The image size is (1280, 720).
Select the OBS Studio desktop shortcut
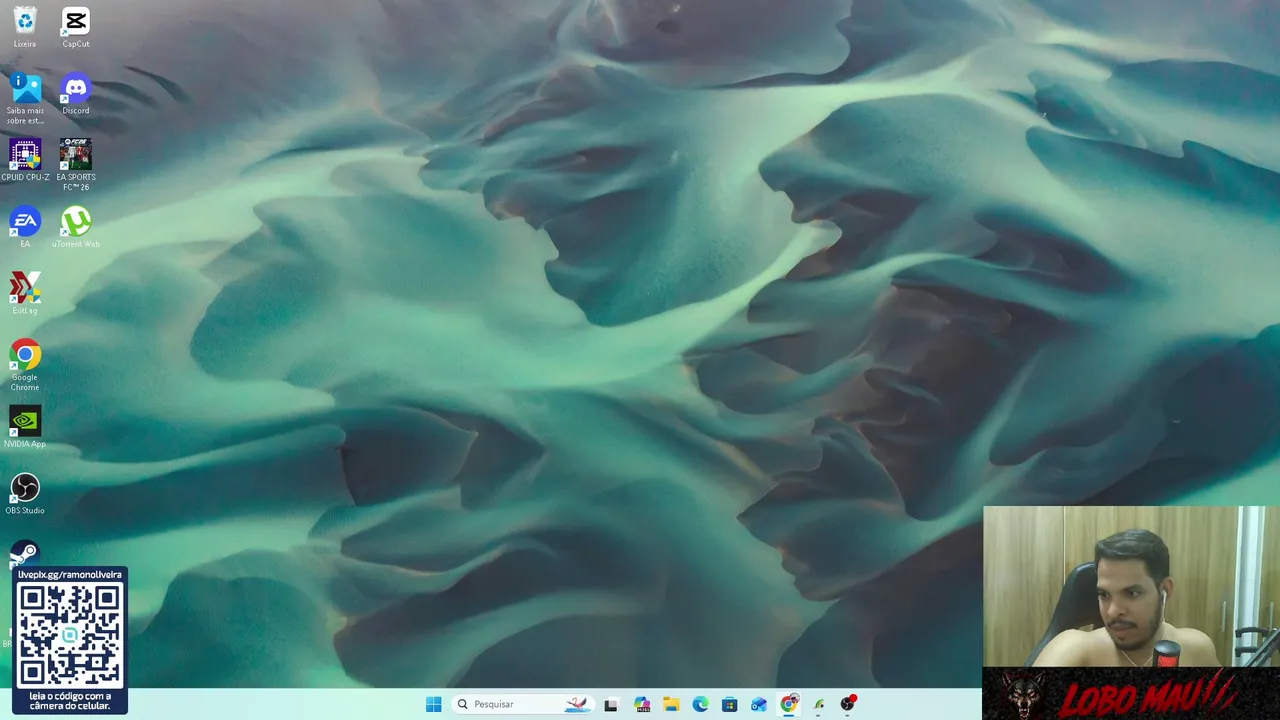pos(25,494)
